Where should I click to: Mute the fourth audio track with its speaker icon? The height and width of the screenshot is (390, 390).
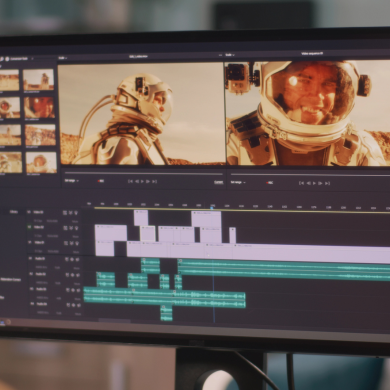78,305
